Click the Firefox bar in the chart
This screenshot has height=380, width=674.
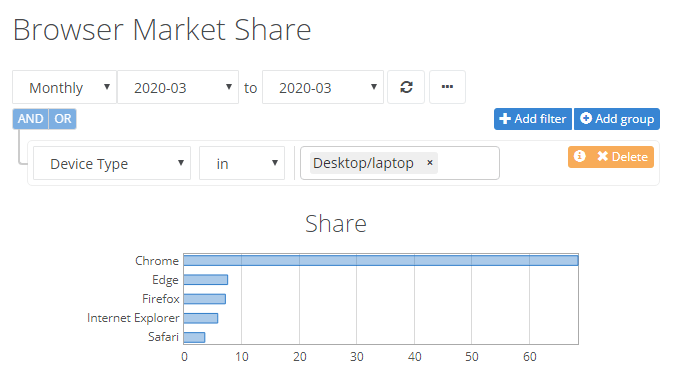coord(205,299)
